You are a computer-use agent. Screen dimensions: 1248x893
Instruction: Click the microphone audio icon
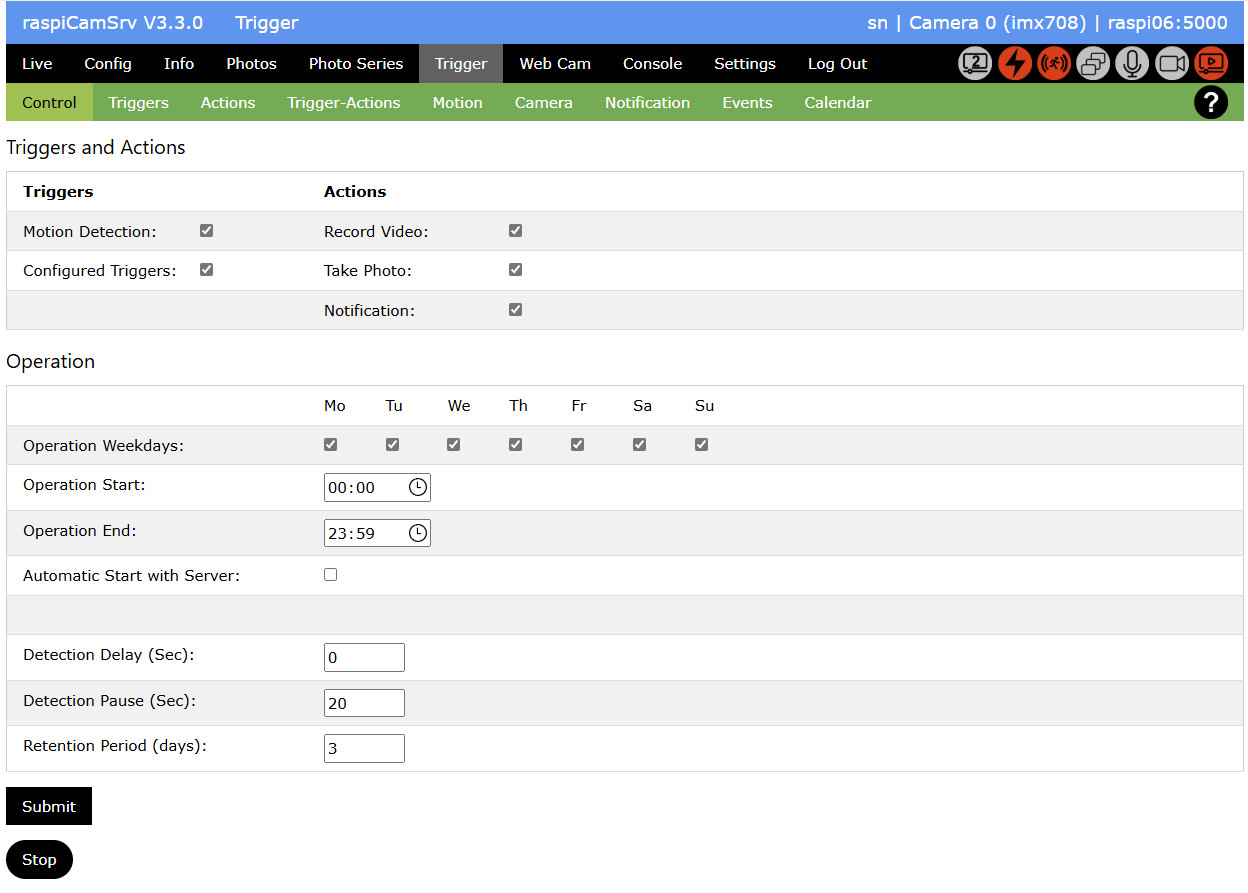[1131, 63]
